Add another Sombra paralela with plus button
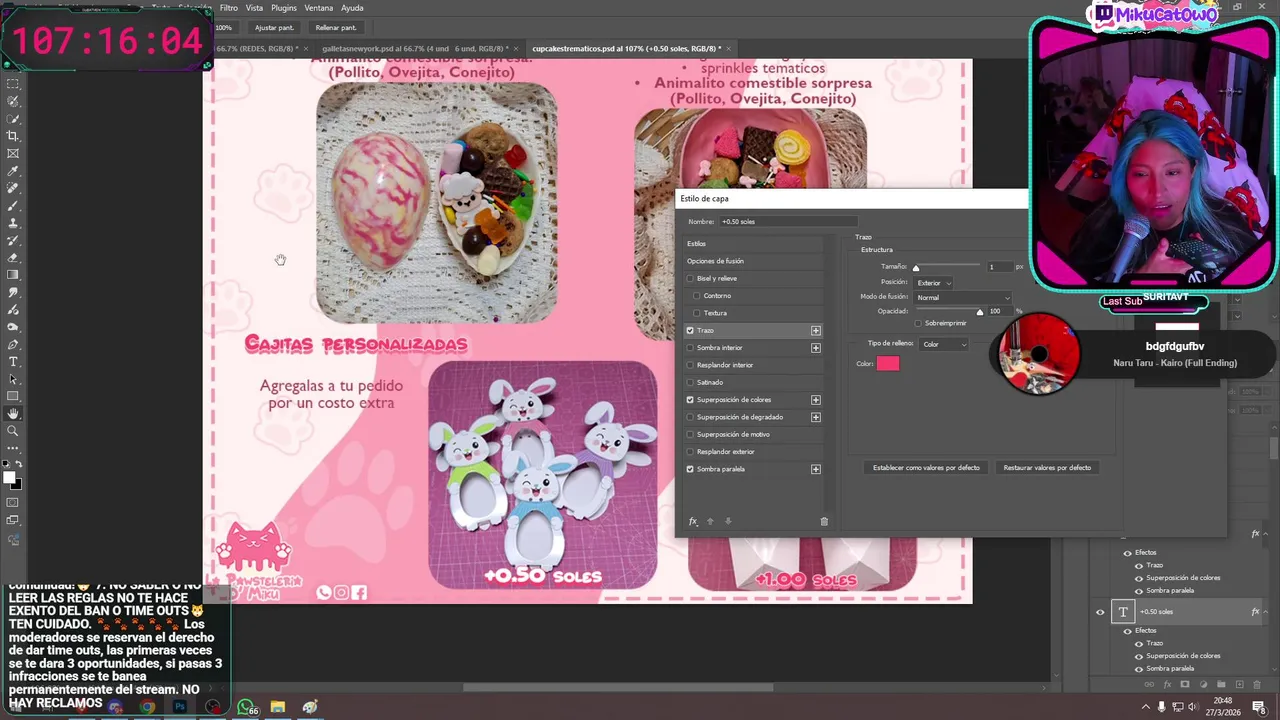1280x720 pixels. pyautogui.click(x=816, y=469)
